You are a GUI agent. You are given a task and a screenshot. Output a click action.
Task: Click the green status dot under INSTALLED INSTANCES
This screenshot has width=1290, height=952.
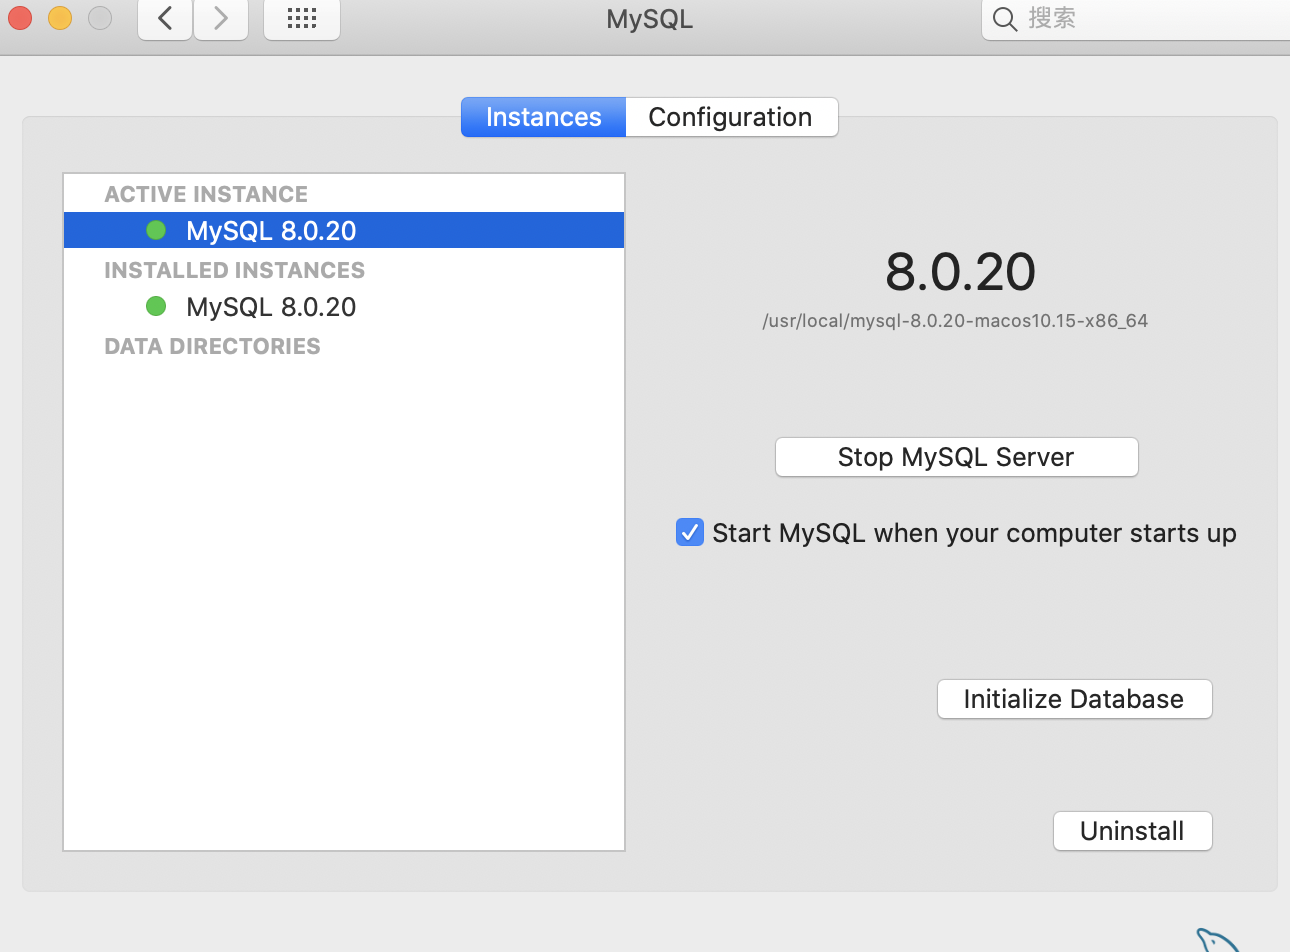point(156,306)
